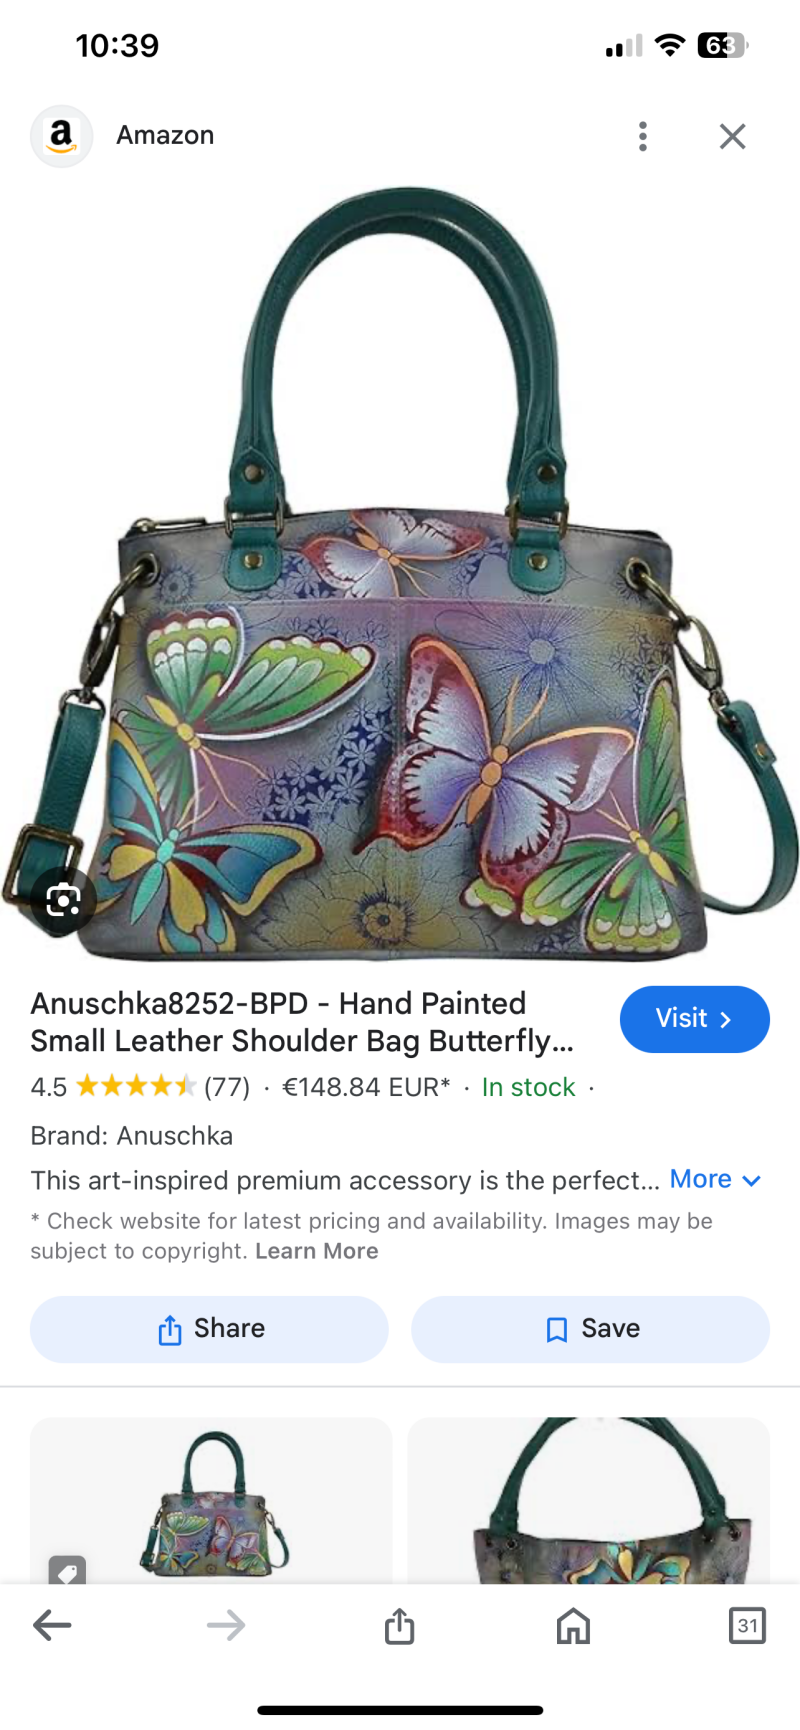Screen dimensions: 800x1730
Task: Go back with the left arrow
Action: tap(52, 1625)
